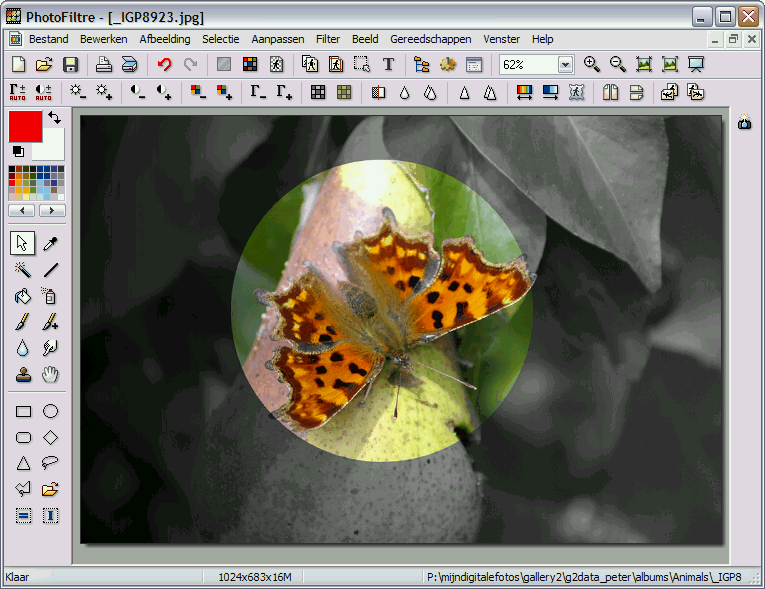Image resolution: width=765 pixels, height=589 pixels.
Task: Open the Aanpassen menu
Action: coord(278,39)
